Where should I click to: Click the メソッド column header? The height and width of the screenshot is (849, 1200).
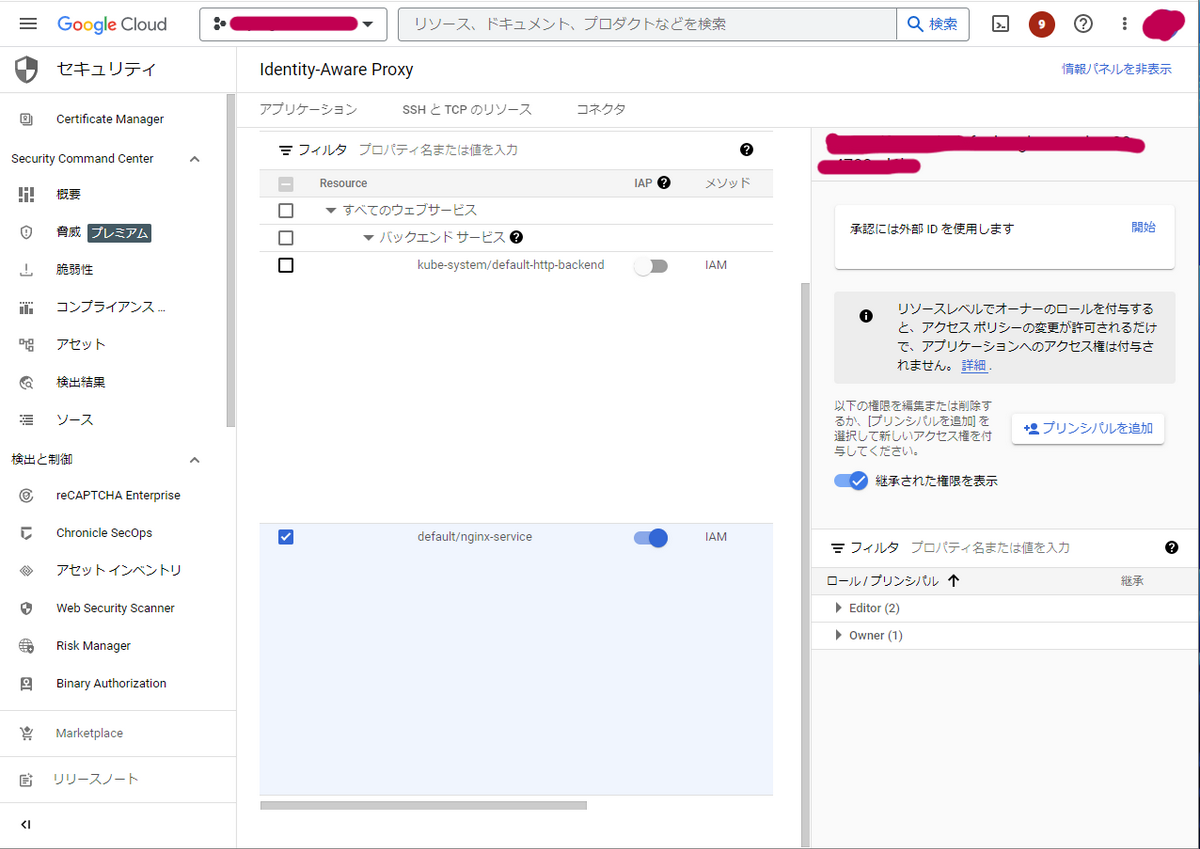coord(727,183)
